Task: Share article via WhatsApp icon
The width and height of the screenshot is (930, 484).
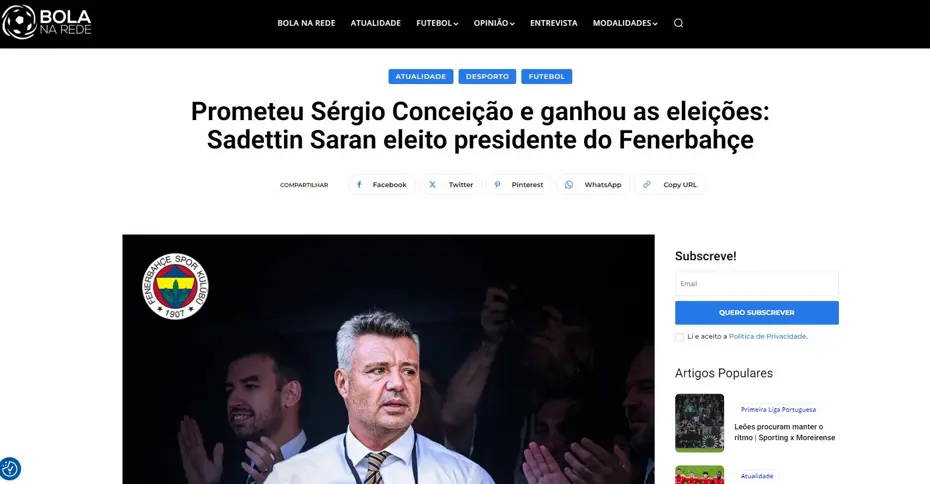Action: pos(569,184)
